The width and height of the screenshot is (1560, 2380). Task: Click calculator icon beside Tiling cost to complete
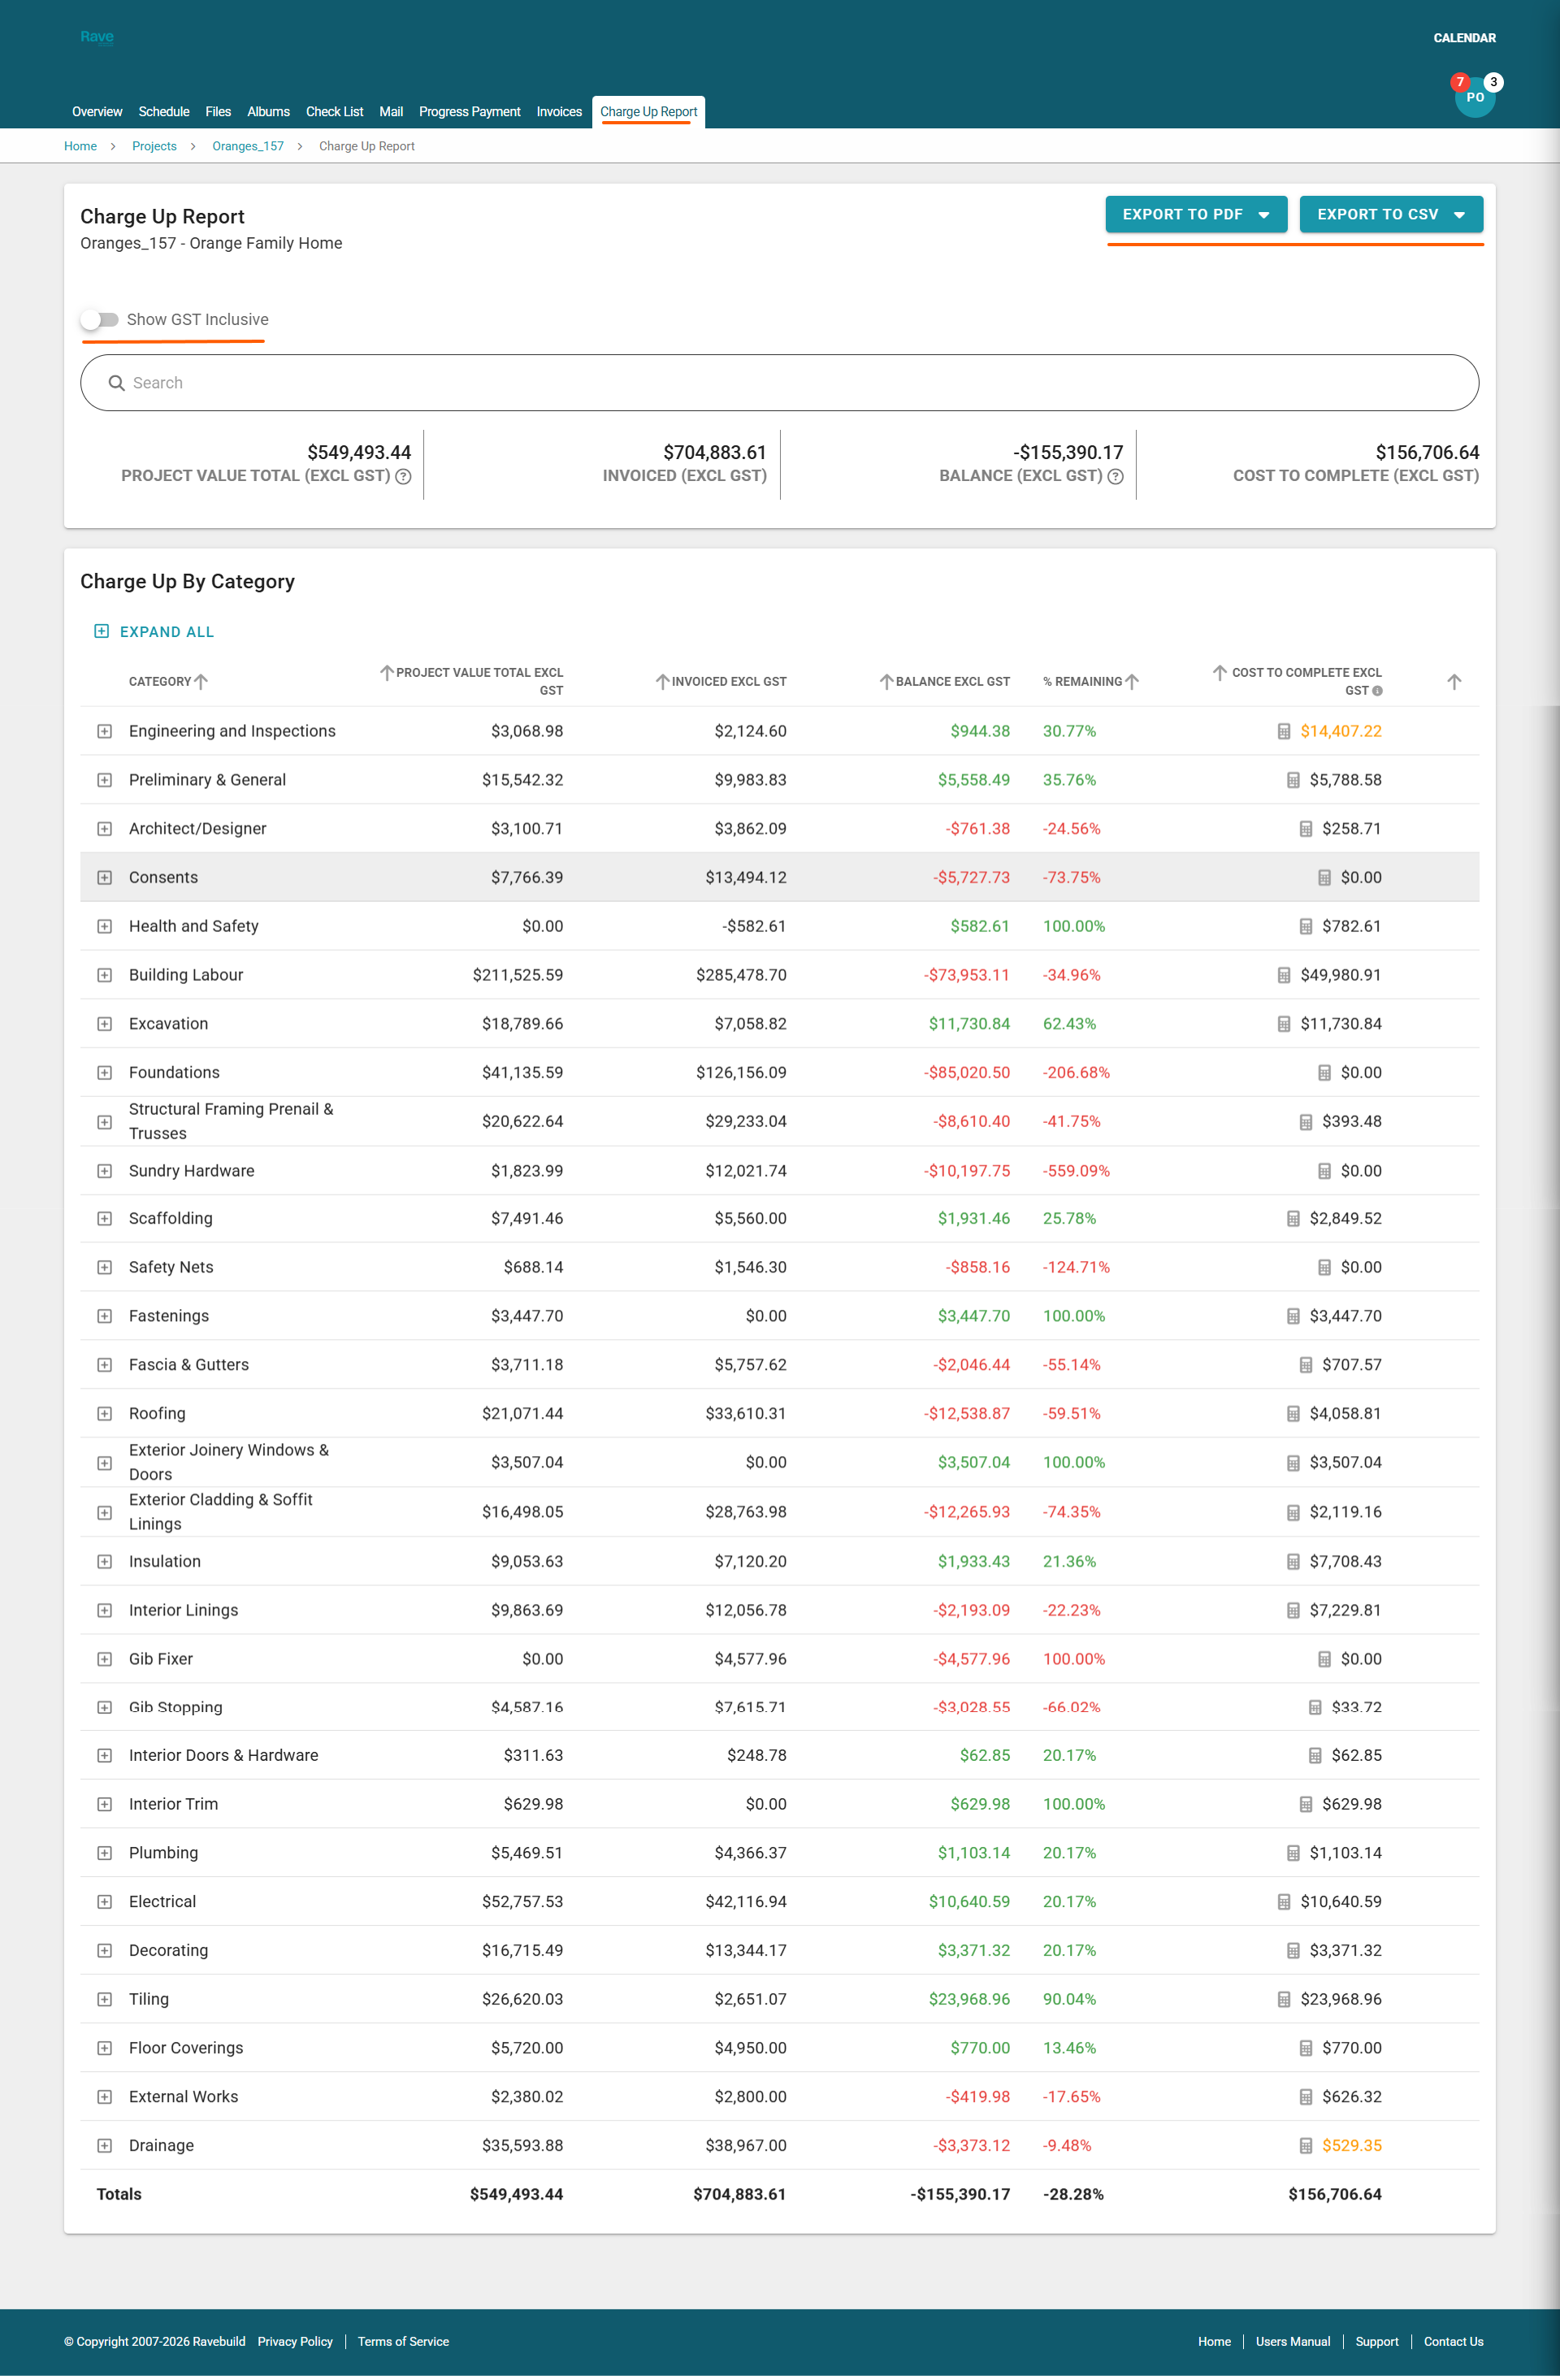[1283, 1999]
